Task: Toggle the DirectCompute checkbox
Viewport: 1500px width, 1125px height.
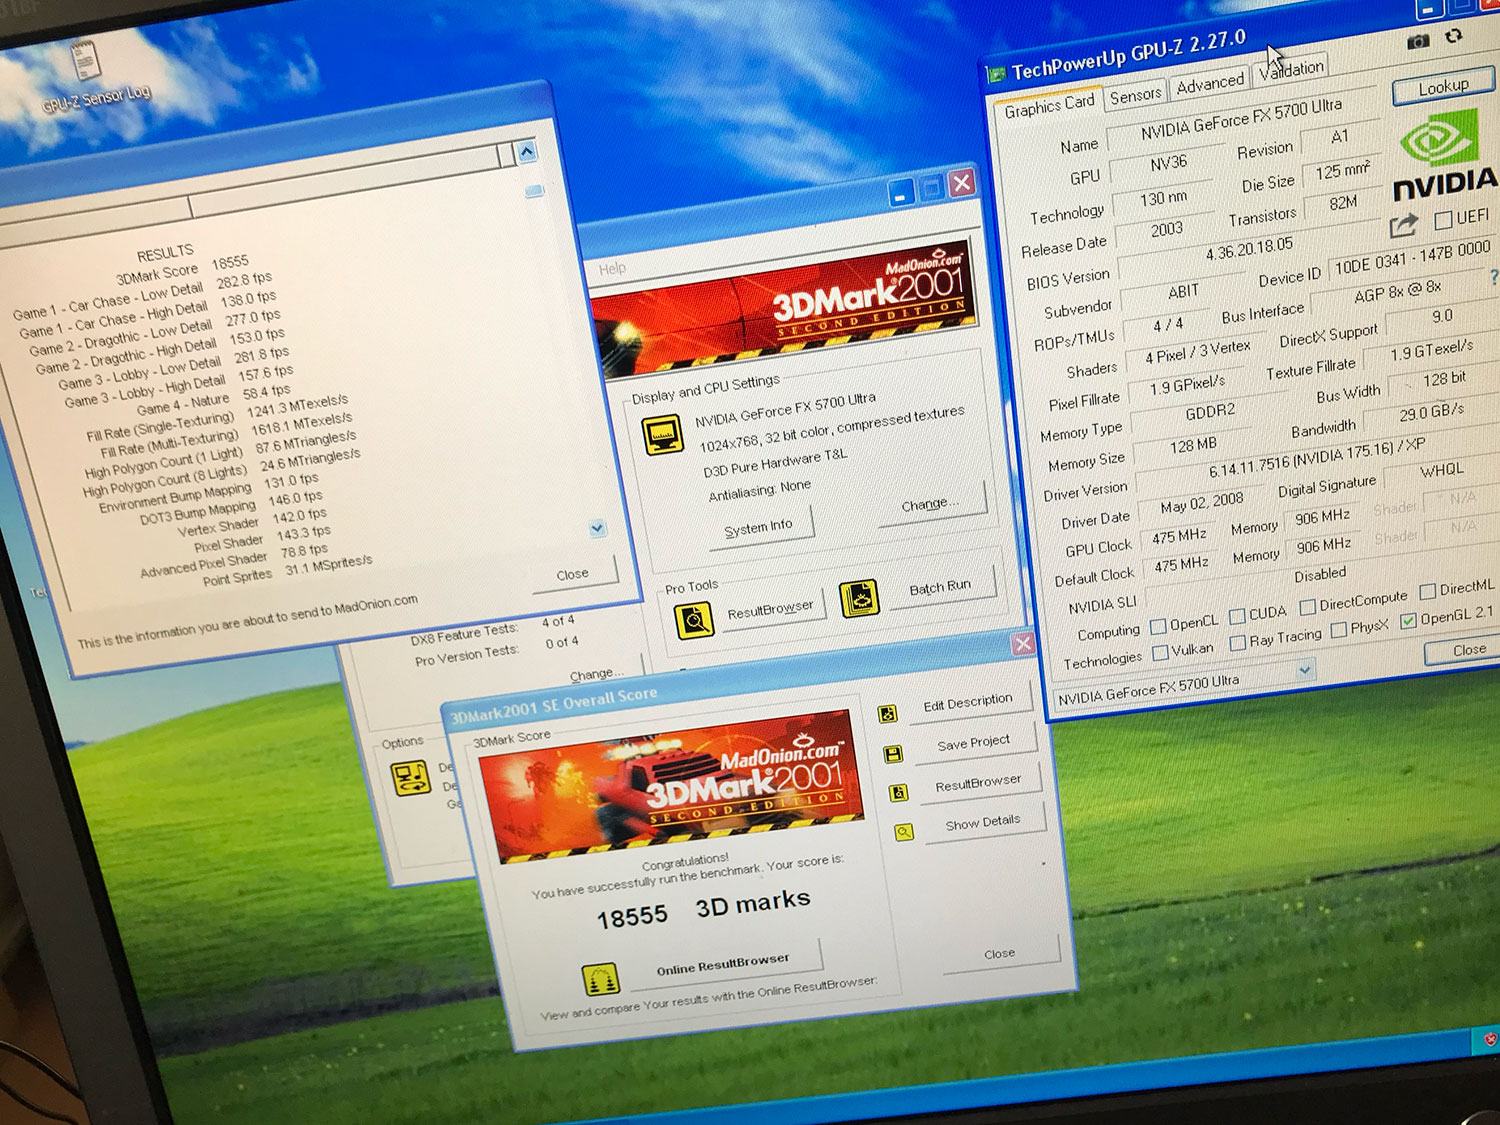Action: pyautogui.click(x=1307, y=607)
